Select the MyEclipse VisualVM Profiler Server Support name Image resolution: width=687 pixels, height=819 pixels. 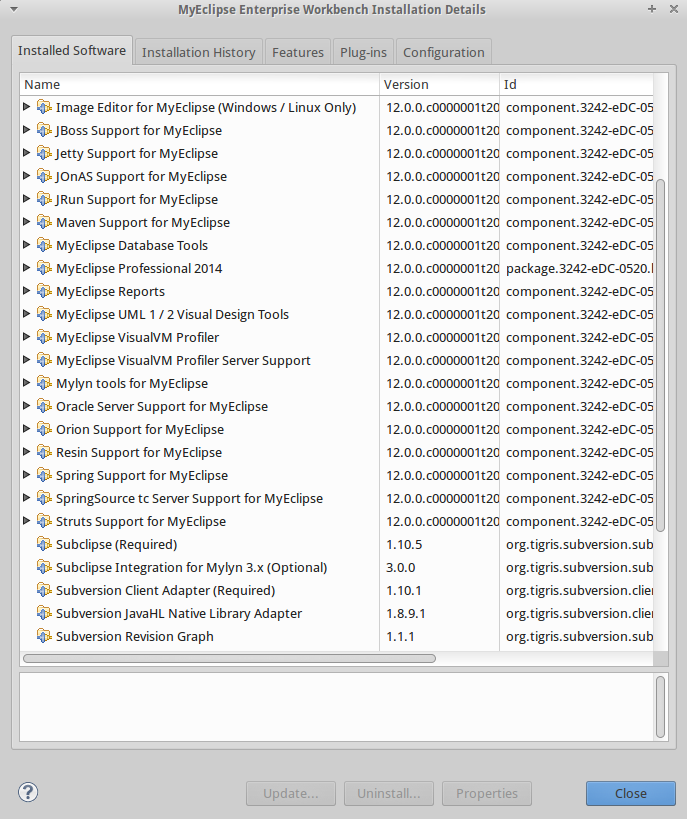pyautogui.click(x=183, y=360)
